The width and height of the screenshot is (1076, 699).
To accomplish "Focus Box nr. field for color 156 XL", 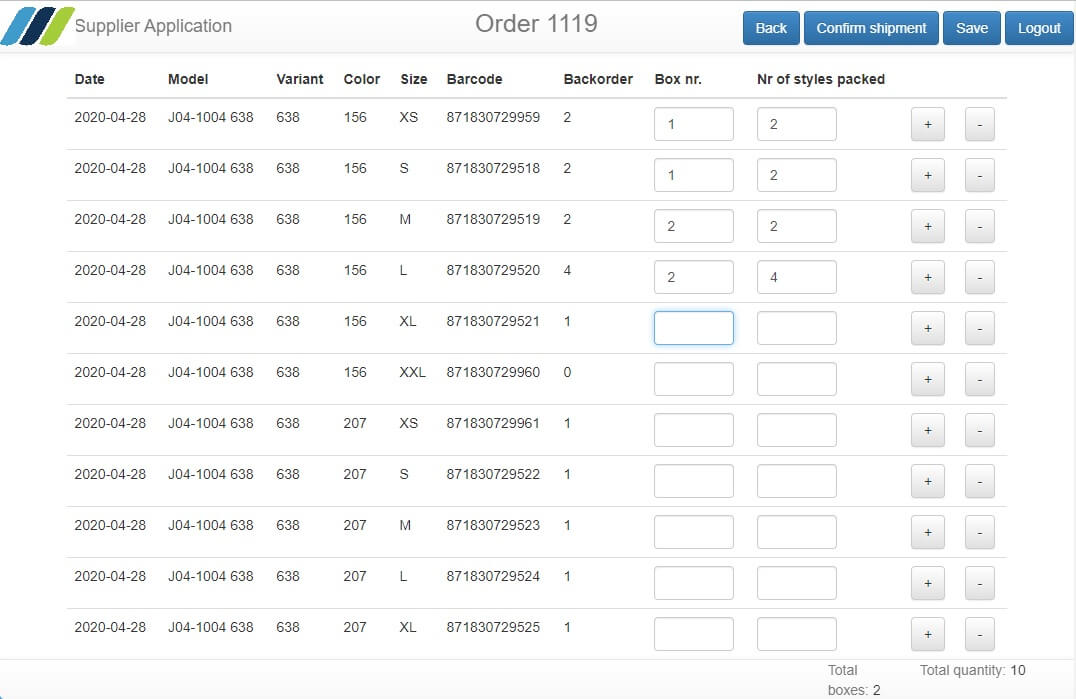I will [x=693, y=328].
